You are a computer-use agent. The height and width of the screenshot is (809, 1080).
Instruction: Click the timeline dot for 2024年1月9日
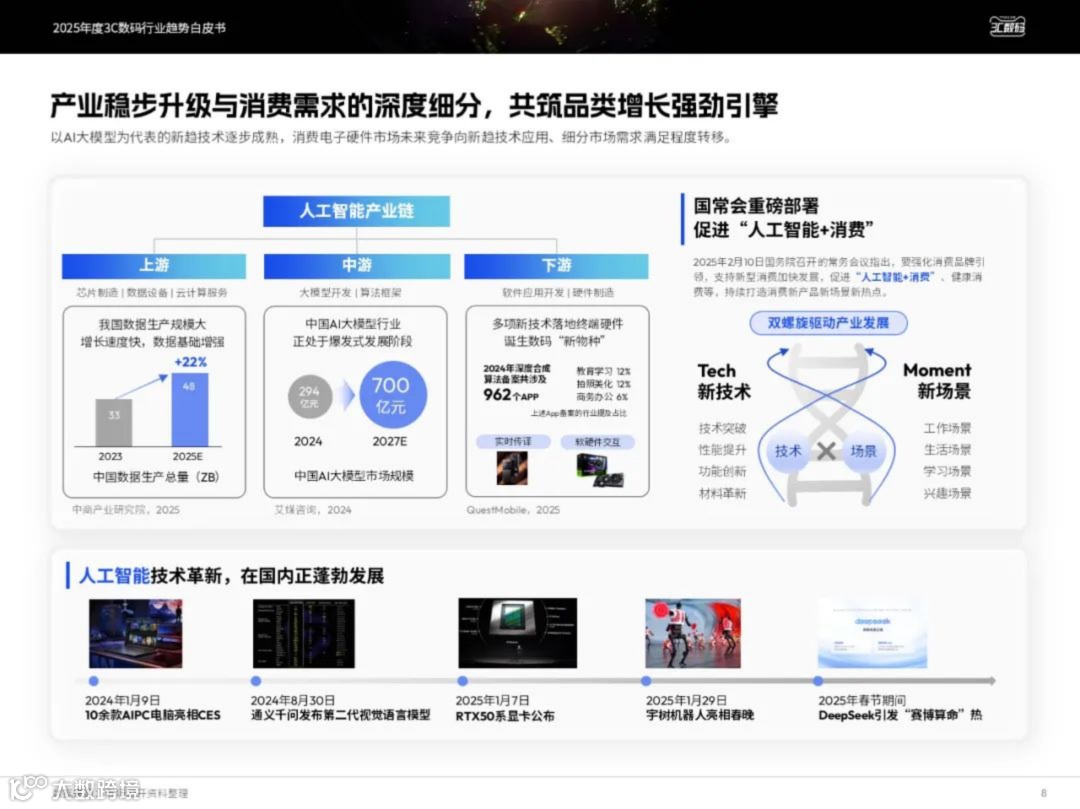point(94,681)
